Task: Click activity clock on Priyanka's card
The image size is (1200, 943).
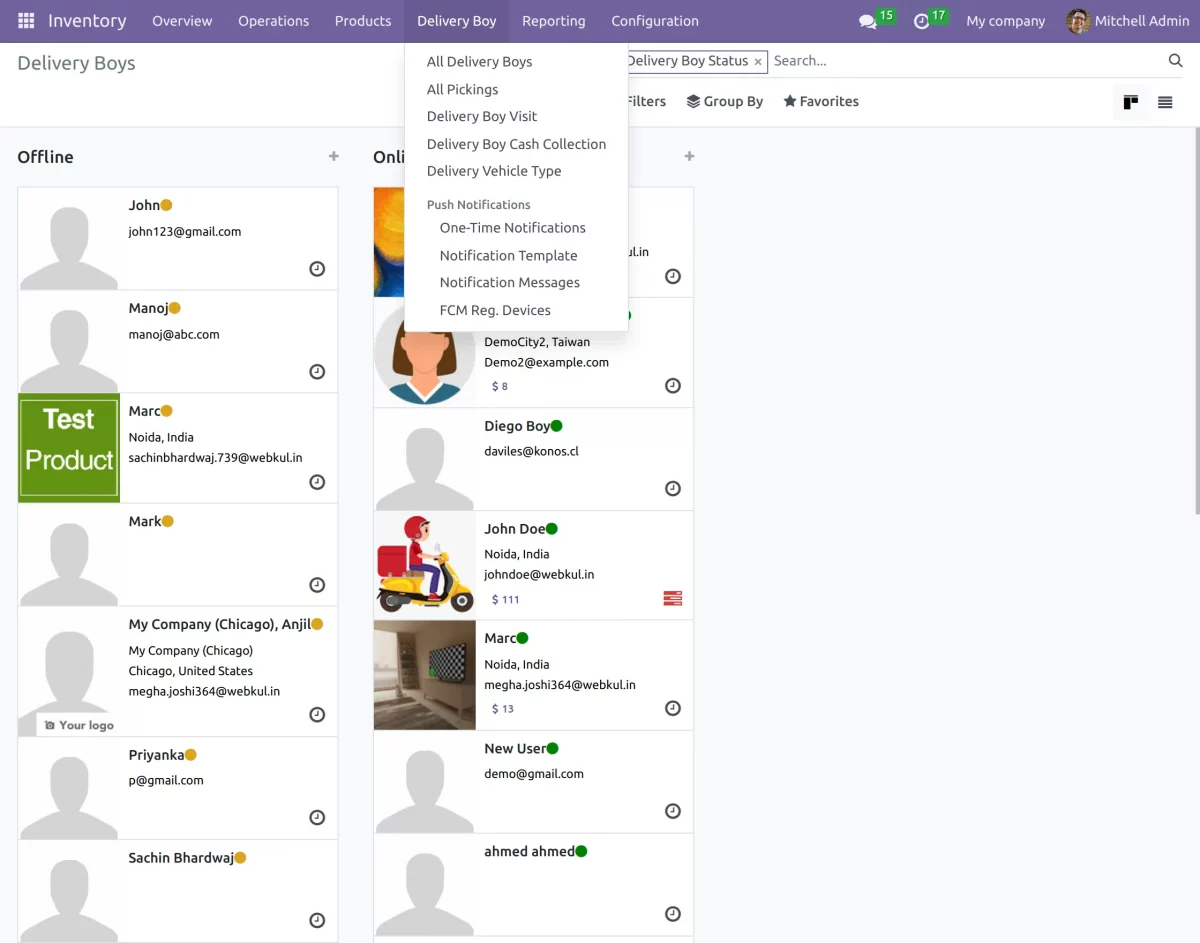Action: (317, 817)
